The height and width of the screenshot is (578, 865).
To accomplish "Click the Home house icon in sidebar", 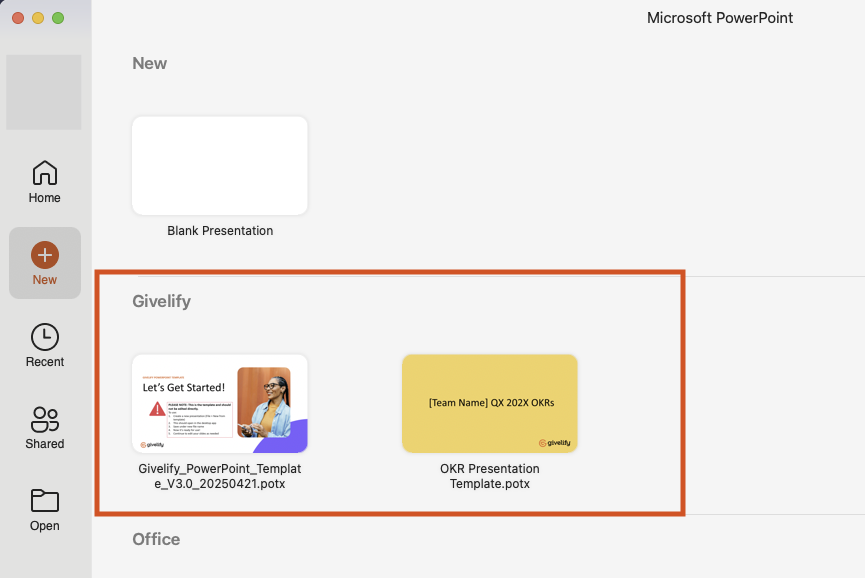I will (45, 173).
